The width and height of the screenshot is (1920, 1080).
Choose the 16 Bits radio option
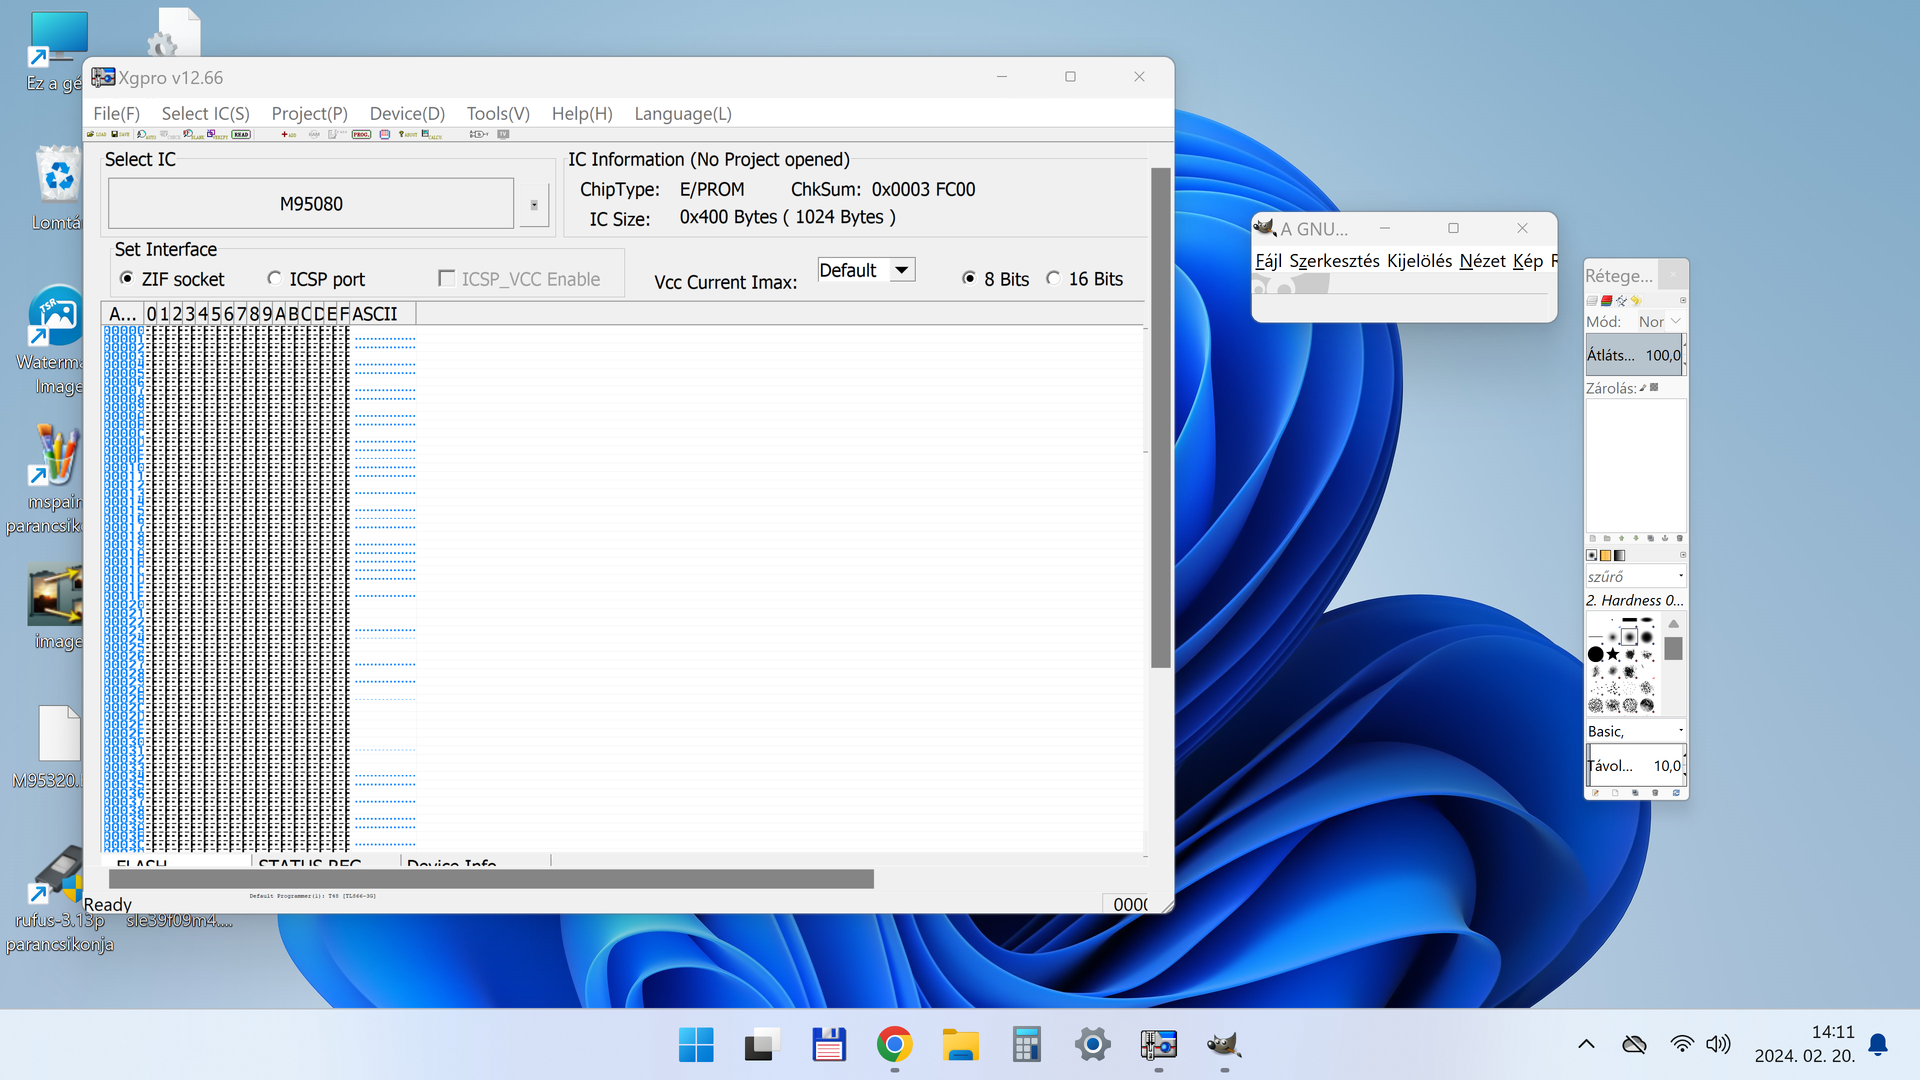point(1054,278)
